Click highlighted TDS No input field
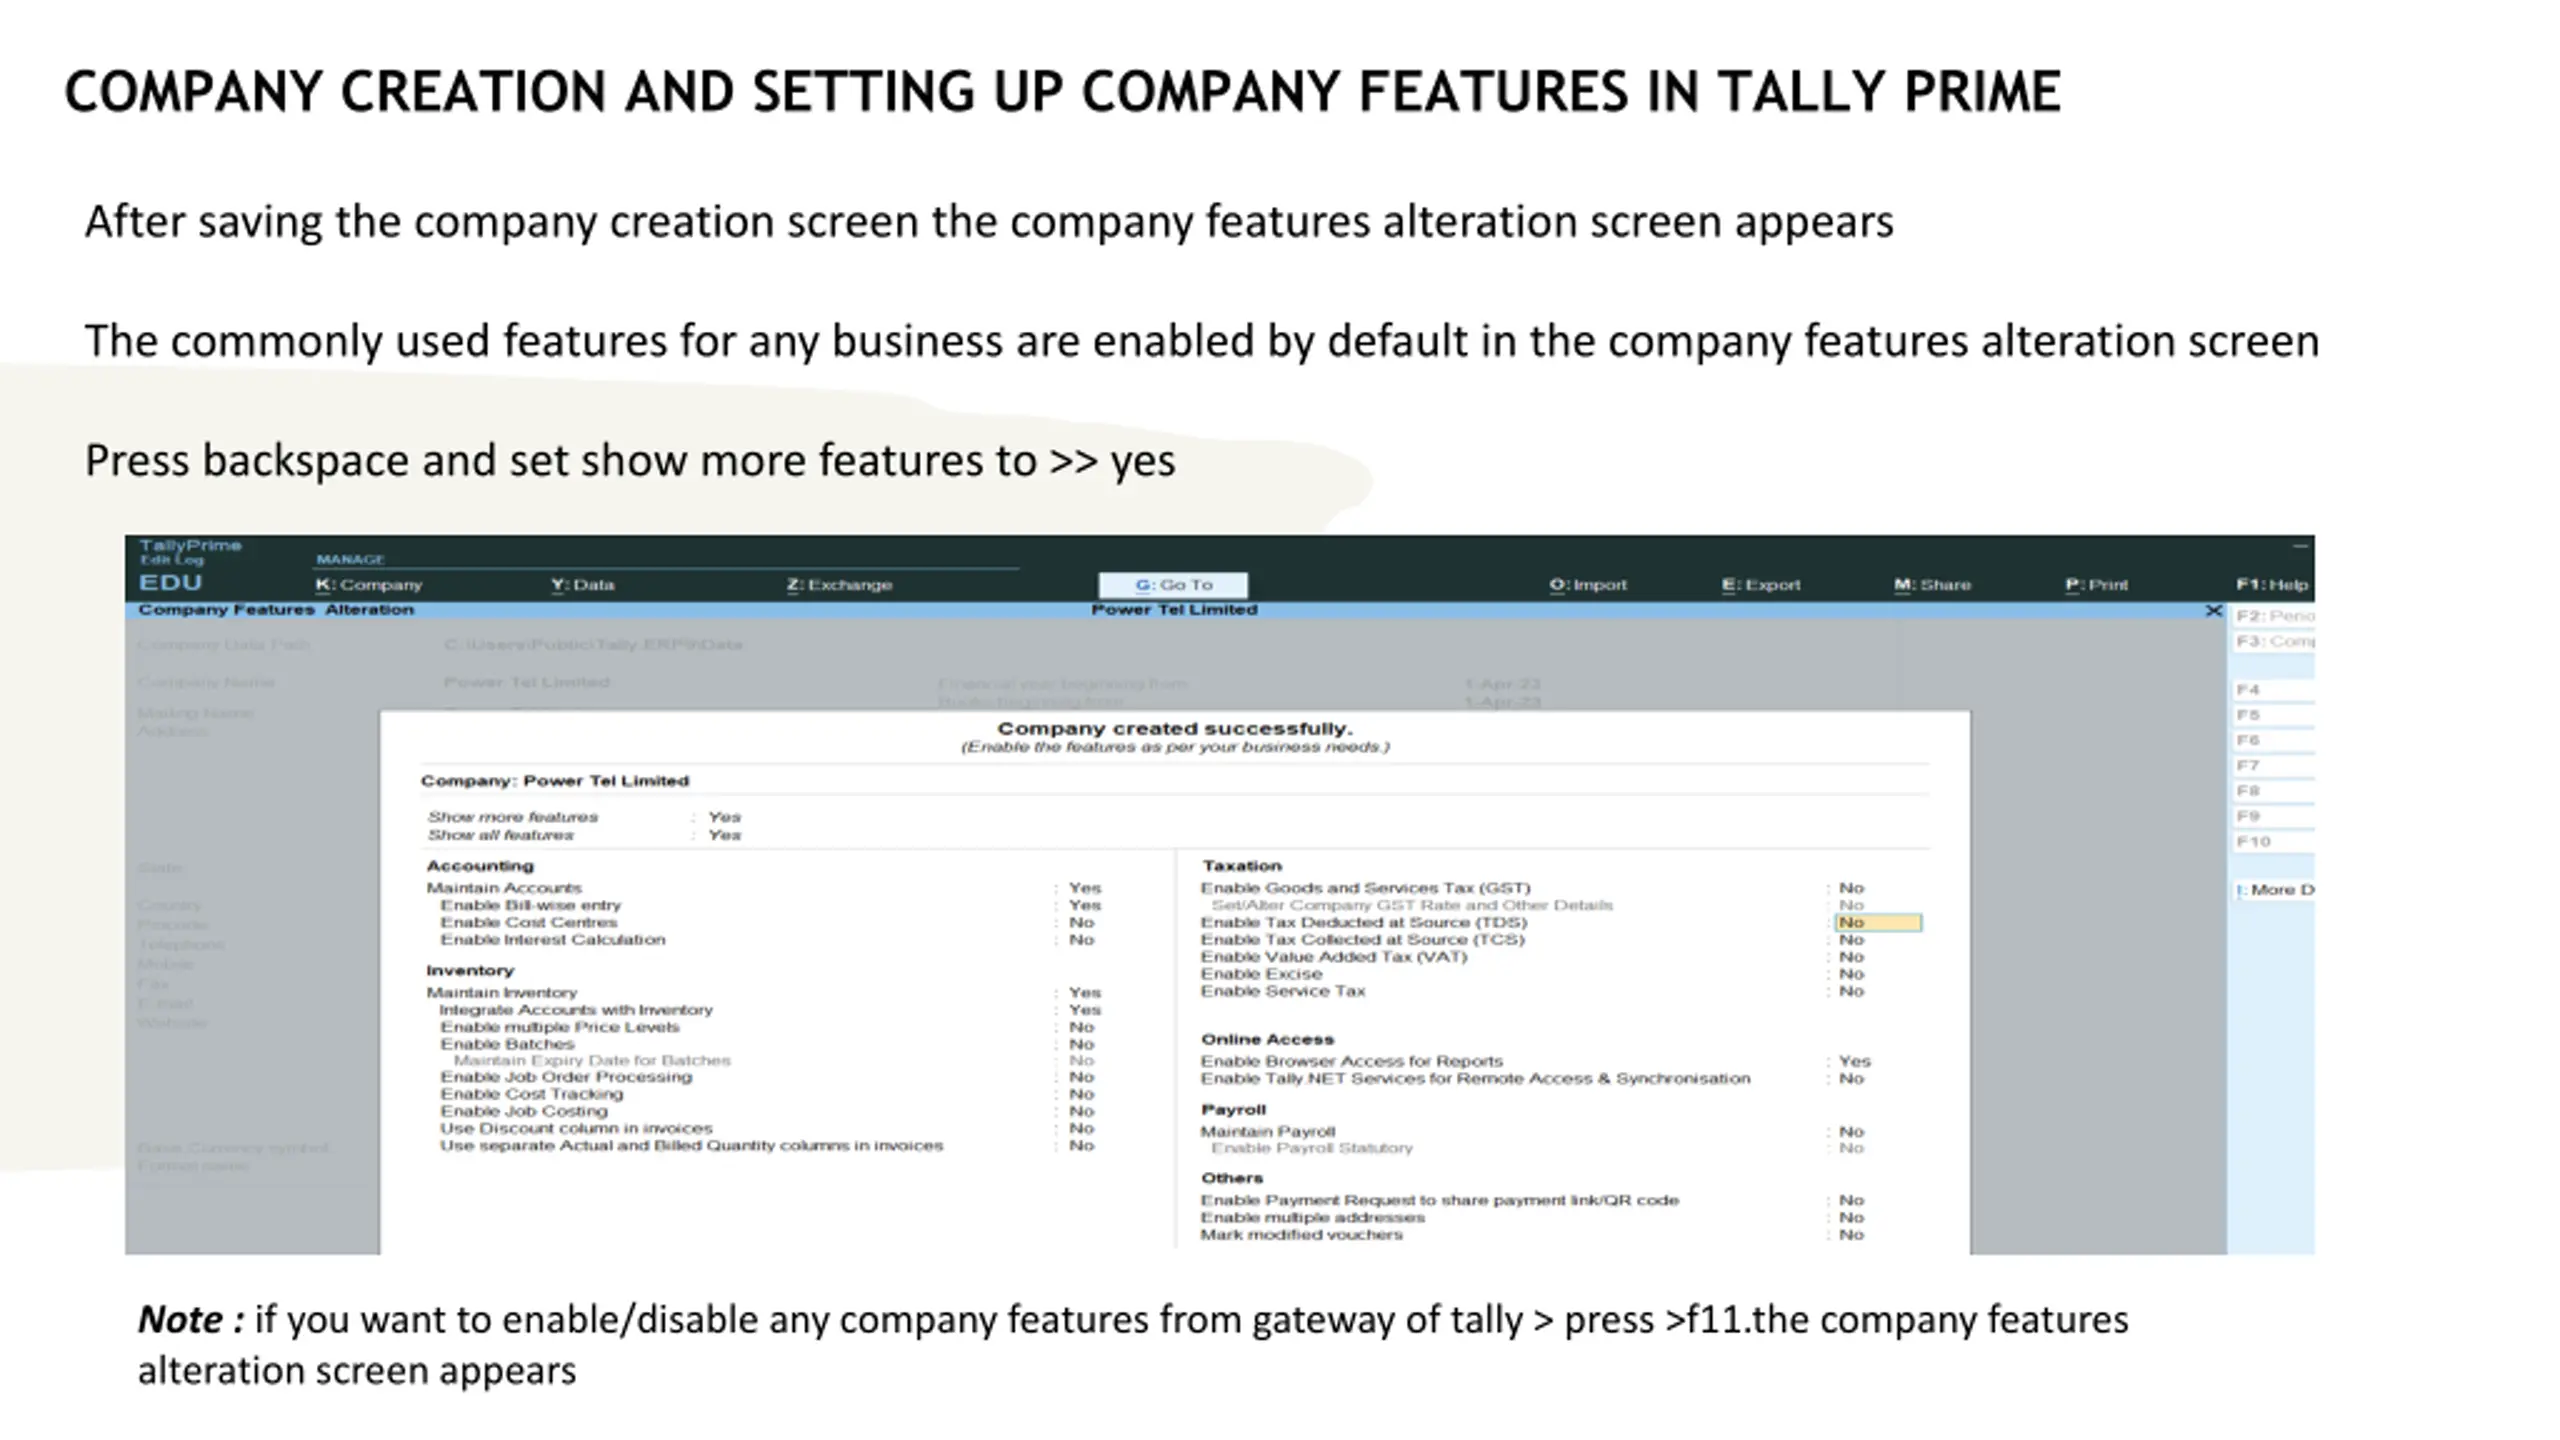Screen dimensions: 2560x1440 pyautogui.click(x=1878, y=923)
